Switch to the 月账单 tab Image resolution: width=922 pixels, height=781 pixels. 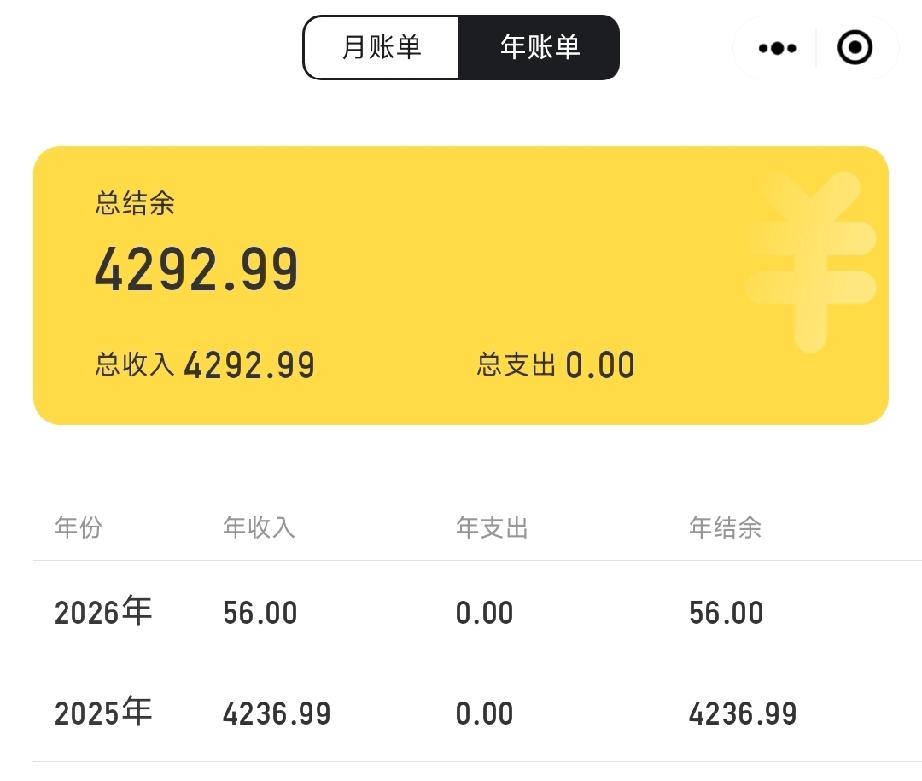coord(381,47)
